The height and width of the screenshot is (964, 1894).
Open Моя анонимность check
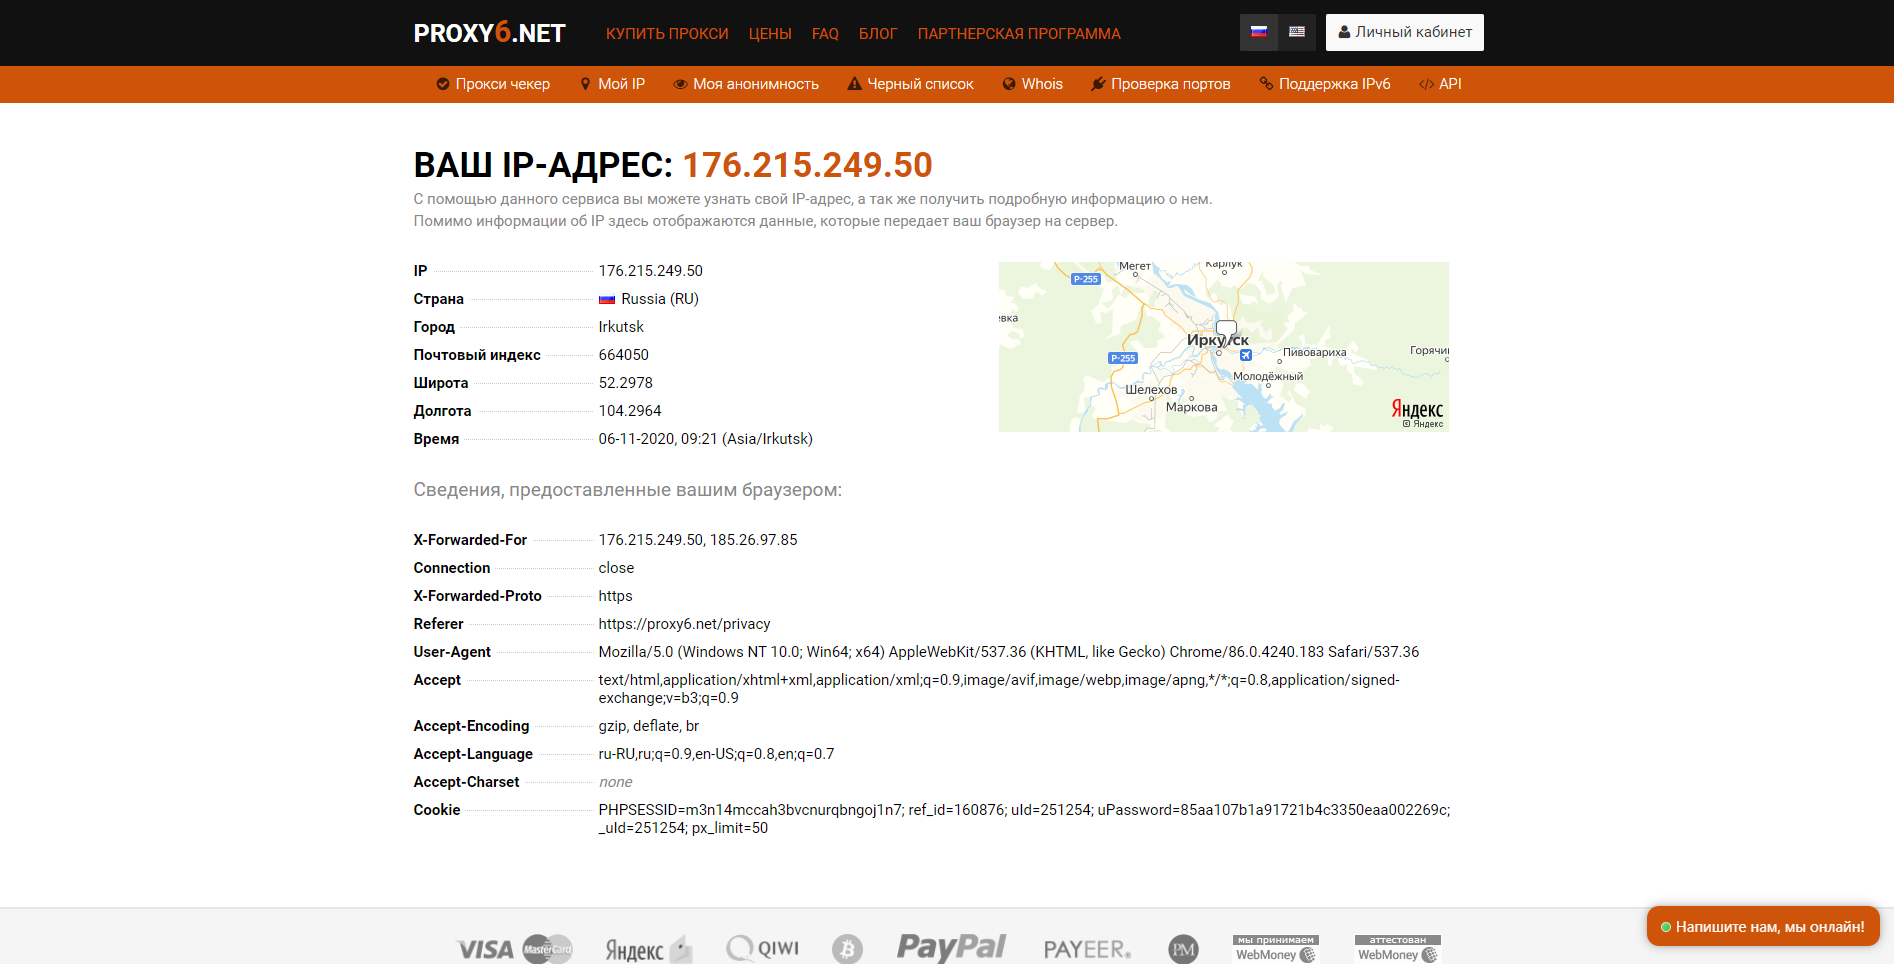tap(746, 84)
